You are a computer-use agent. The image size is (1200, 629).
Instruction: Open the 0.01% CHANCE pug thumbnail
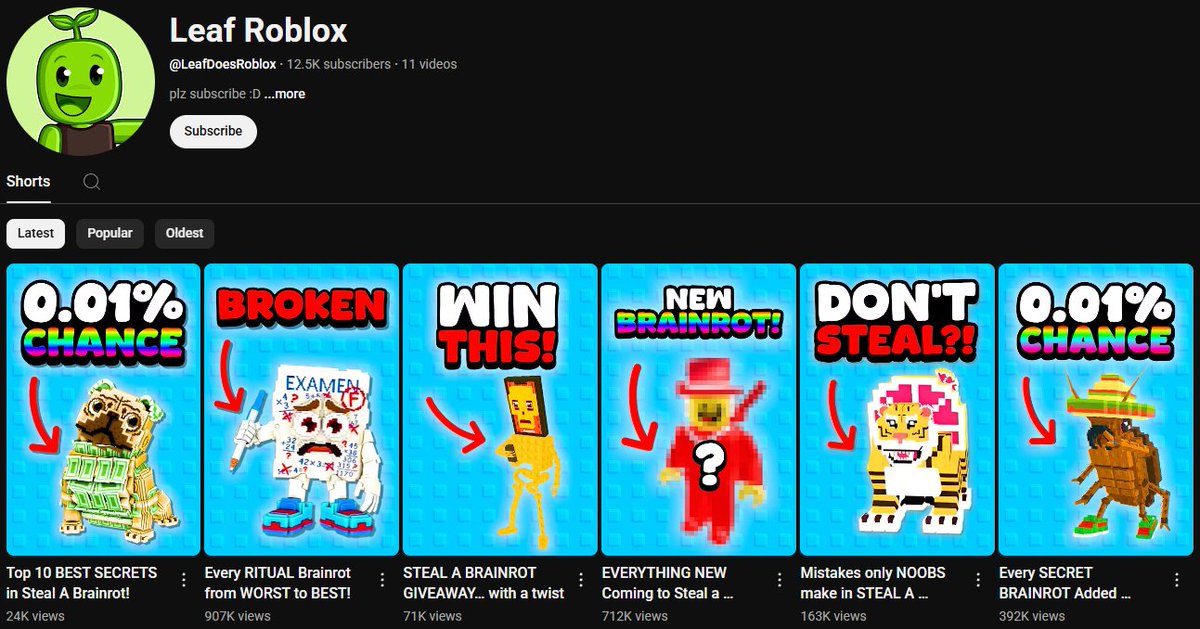click(103, 409)
